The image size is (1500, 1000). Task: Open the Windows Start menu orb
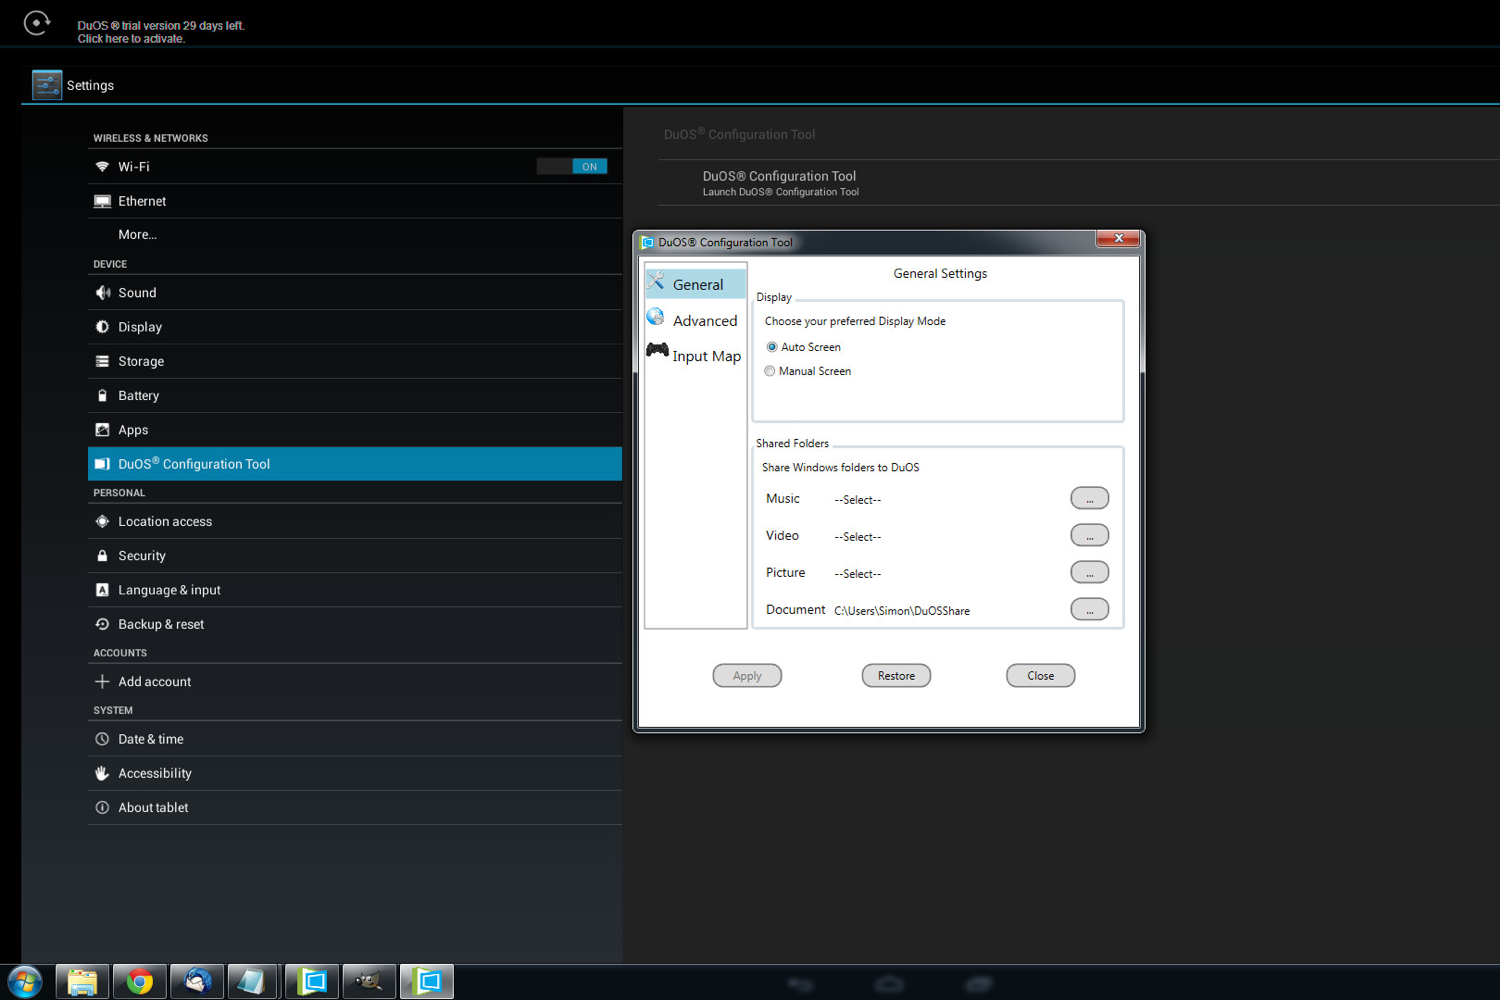[x=24, y=982]
